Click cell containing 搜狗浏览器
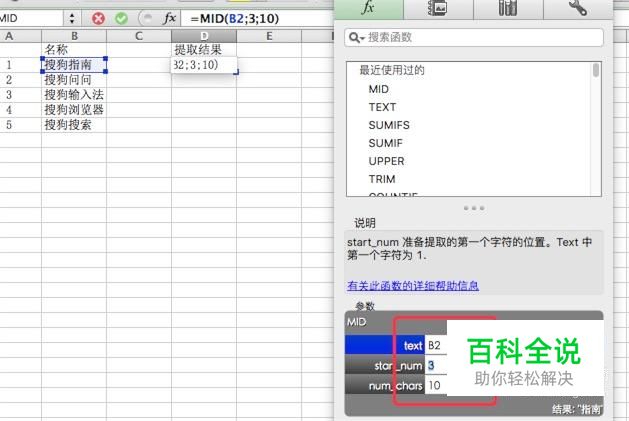This screenshot has width=629, height=421. 74,110
